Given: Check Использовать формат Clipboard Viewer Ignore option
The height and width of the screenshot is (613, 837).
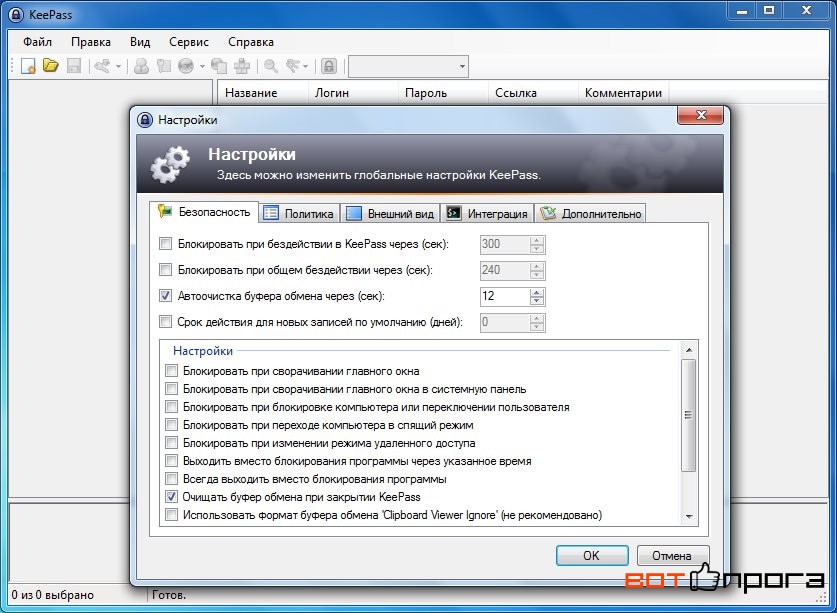Looking at the screenshot, I should tap(171, 515).
